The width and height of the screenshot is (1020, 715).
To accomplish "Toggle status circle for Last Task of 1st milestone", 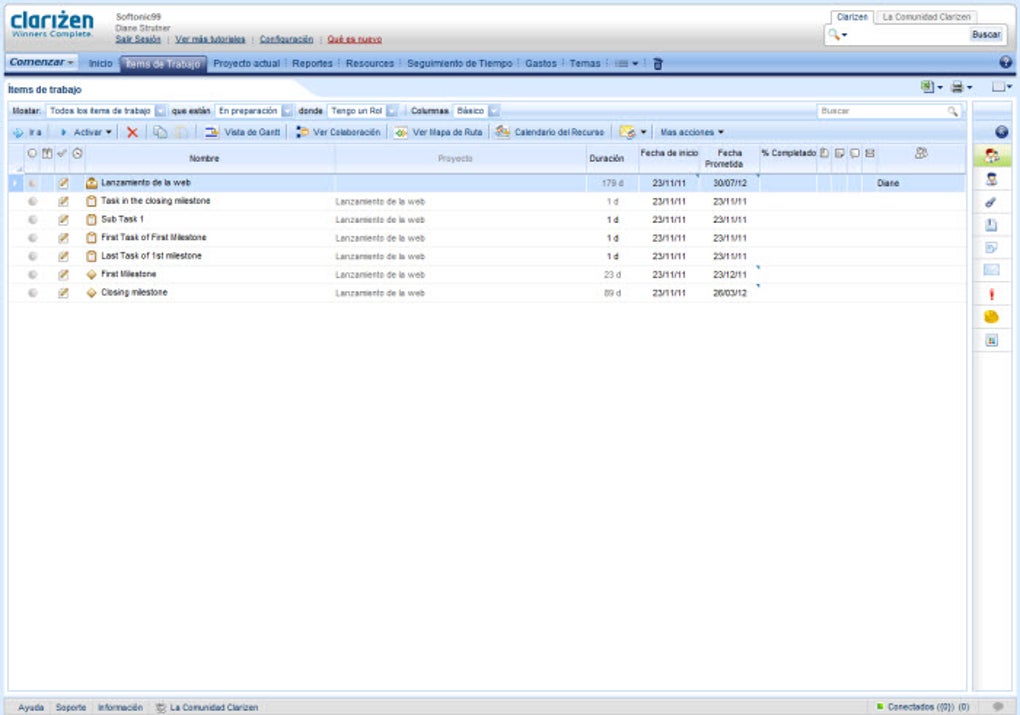I will click(x=33, y=256).
